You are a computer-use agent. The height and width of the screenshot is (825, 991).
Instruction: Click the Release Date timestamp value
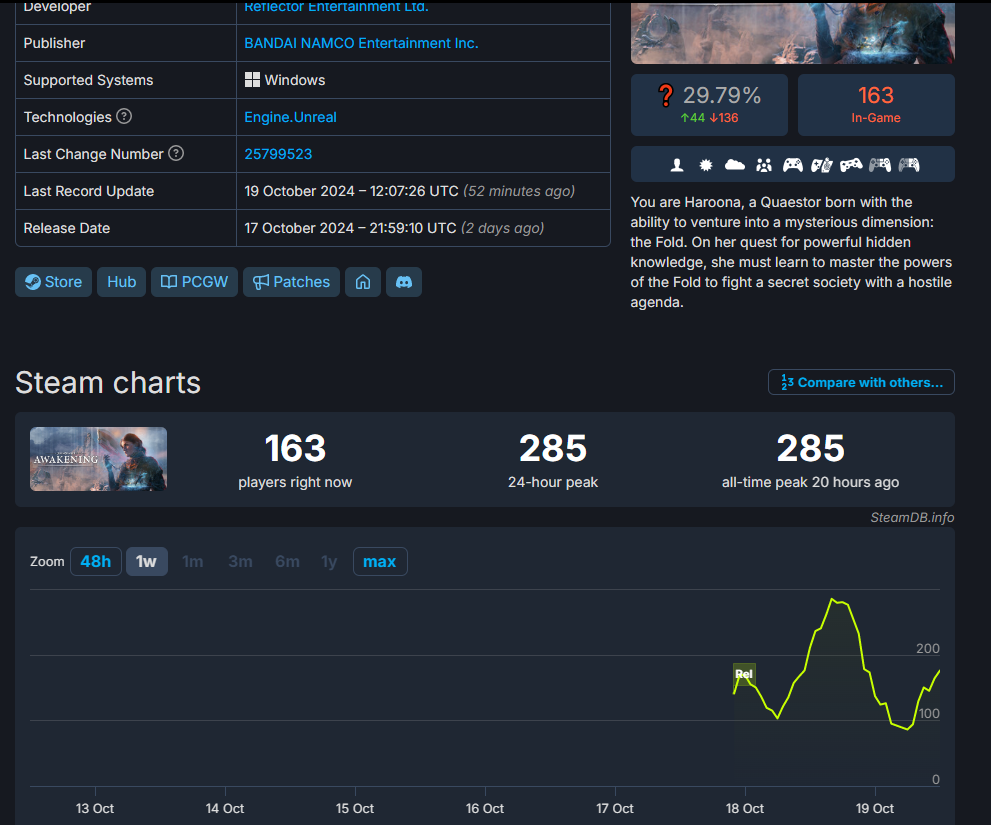point(394,228)
